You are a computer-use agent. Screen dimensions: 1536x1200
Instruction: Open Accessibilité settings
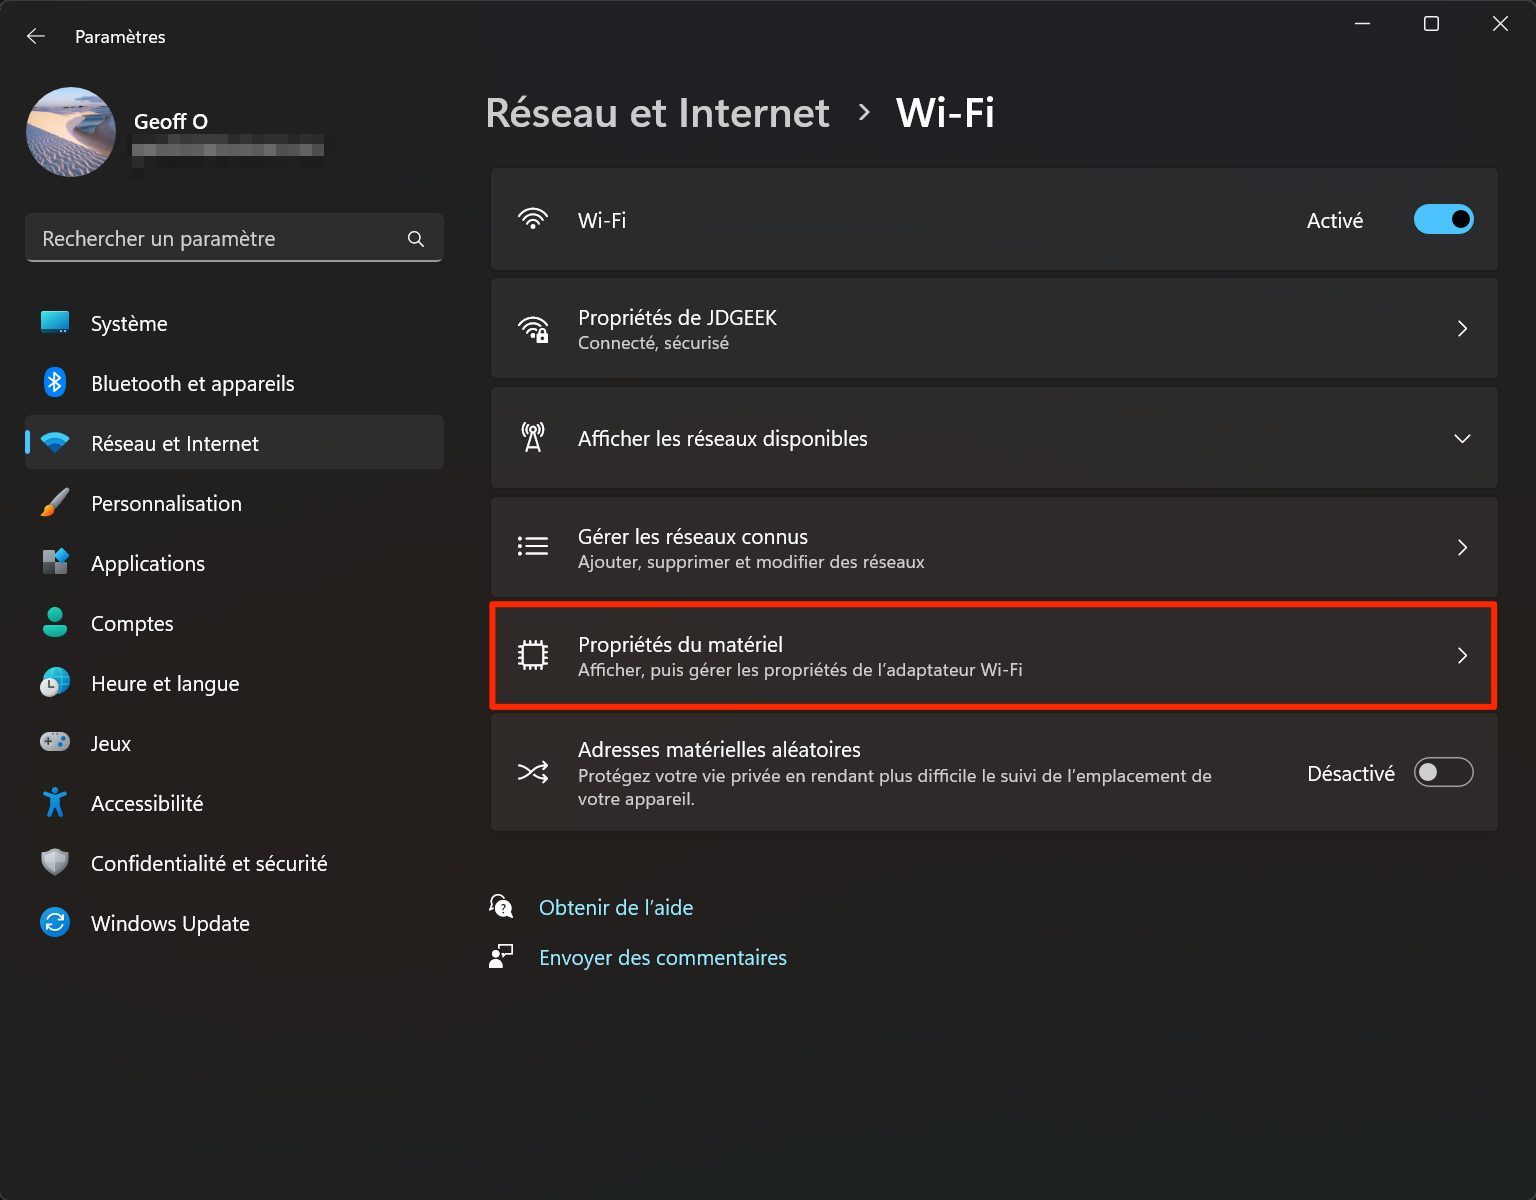point(234,803)
